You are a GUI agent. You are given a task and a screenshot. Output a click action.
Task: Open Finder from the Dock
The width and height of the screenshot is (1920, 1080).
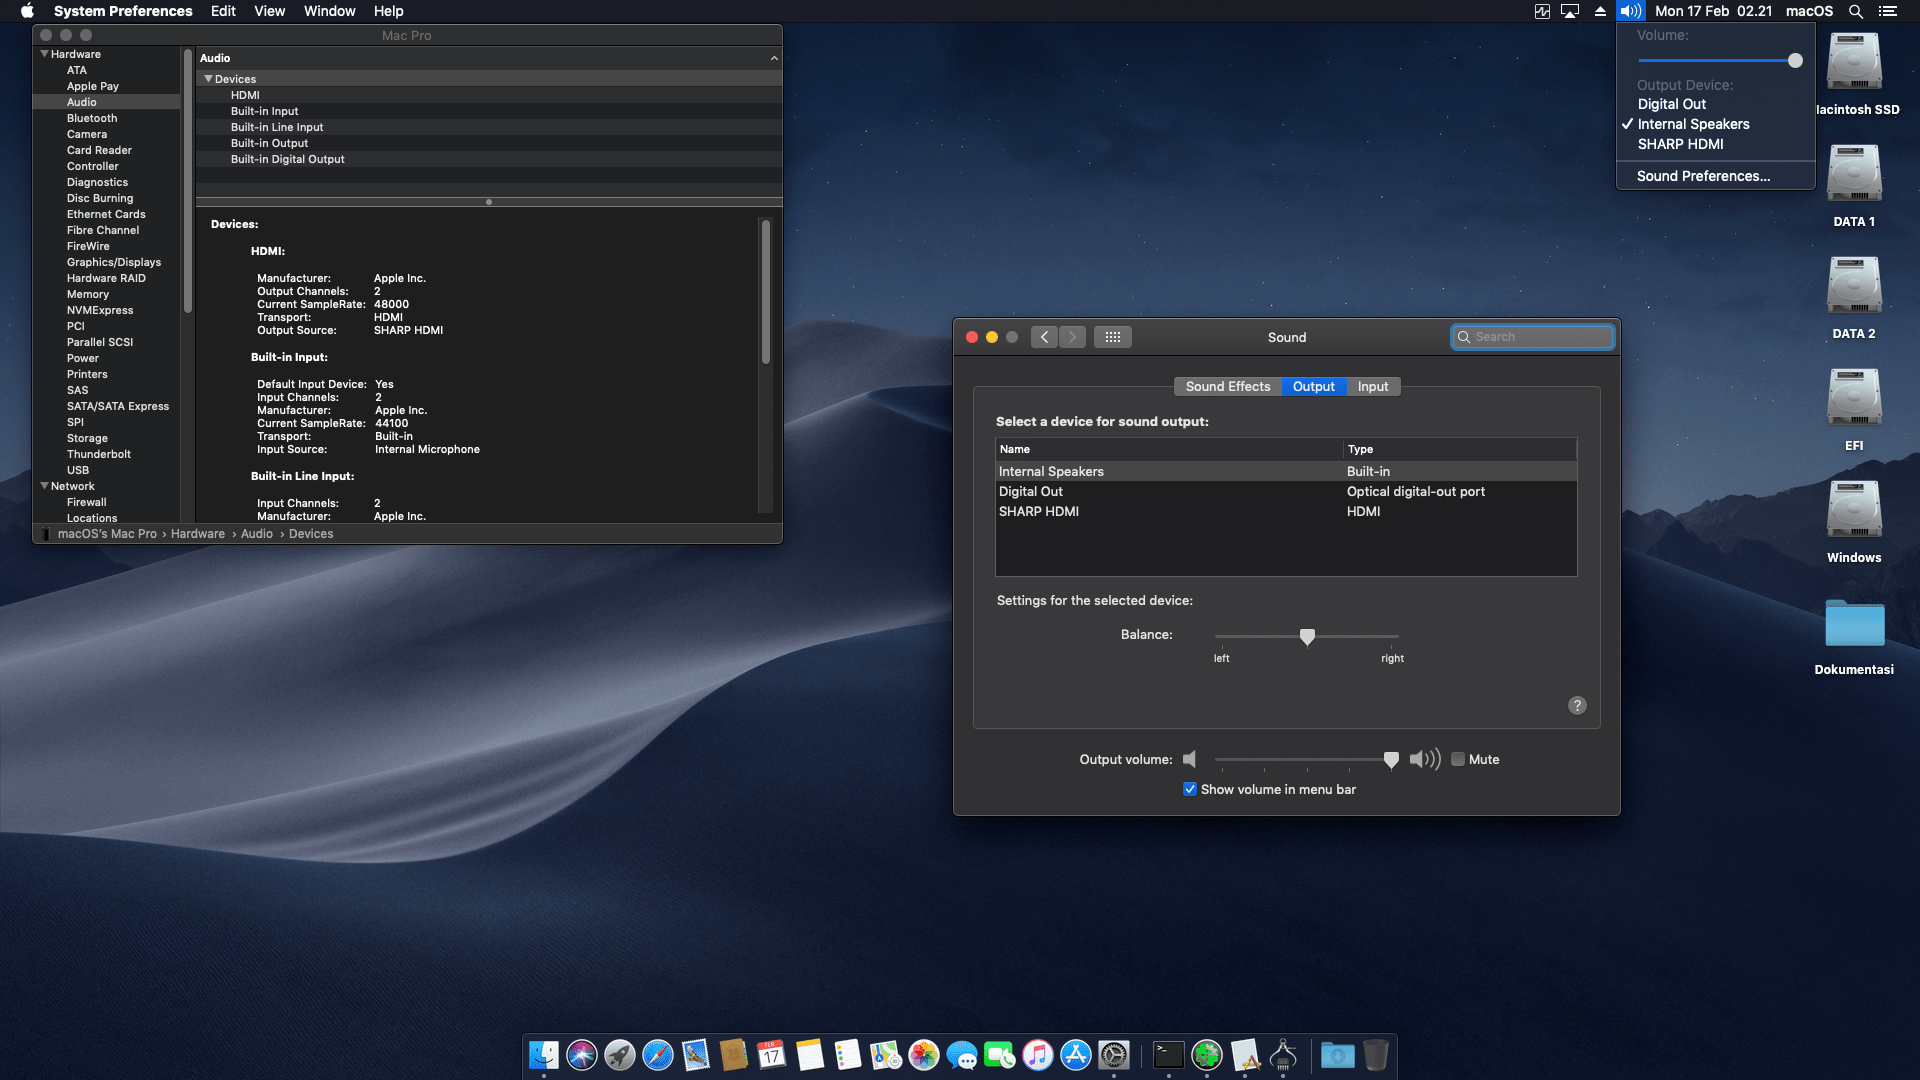(543, 1055)
